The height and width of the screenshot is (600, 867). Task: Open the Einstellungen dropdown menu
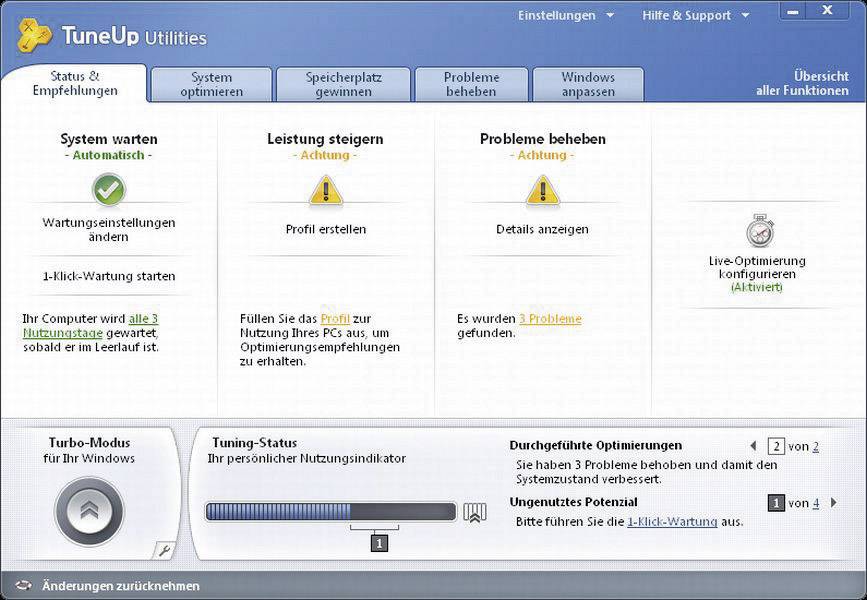(x=566, y=15)
